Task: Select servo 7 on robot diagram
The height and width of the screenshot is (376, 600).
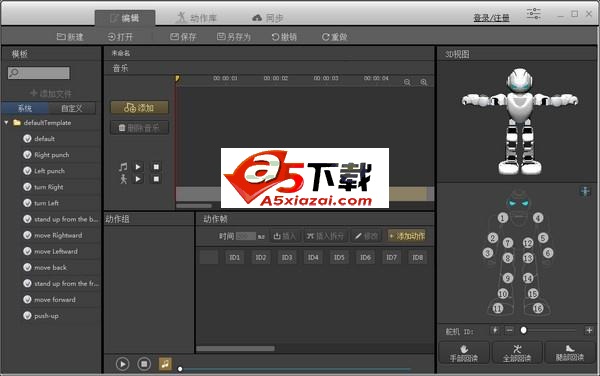Action: click(508, 243)
